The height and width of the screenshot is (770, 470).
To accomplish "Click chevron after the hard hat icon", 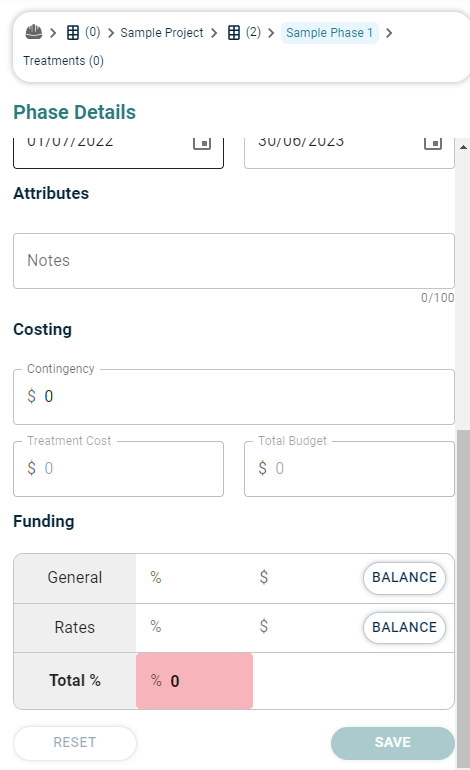I will pyautogui.click(x=53, y=33).
